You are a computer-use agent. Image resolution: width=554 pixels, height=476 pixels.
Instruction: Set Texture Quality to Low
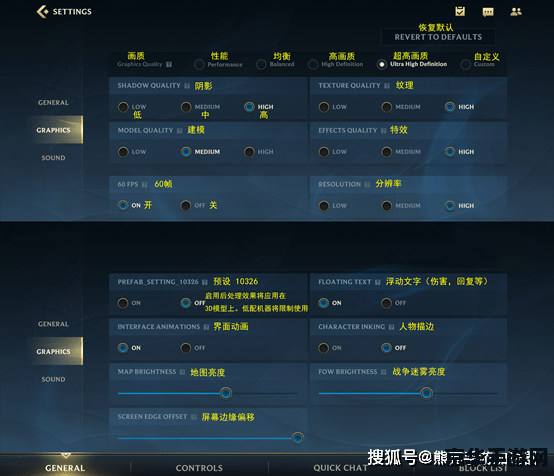coord(324,107)
